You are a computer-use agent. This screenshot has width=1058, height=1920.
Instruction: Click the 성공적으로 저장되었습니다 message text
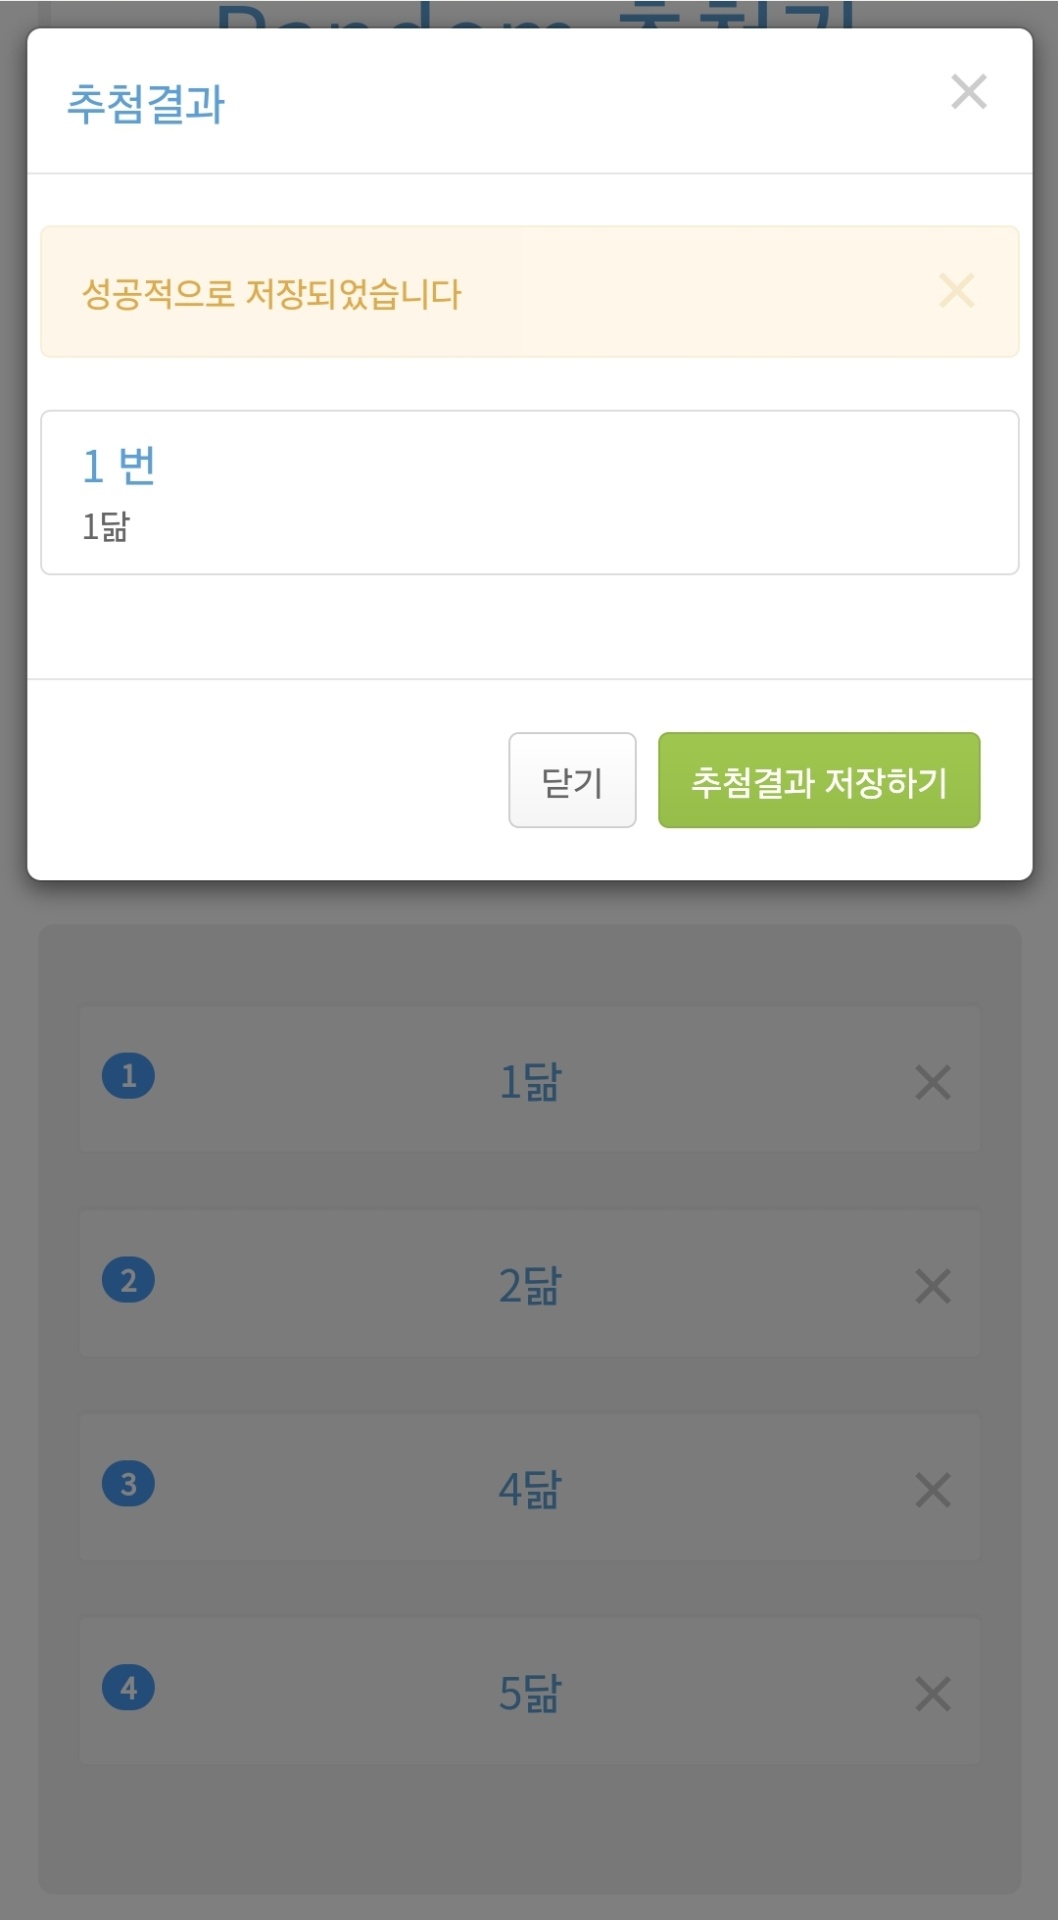[271, 294]
